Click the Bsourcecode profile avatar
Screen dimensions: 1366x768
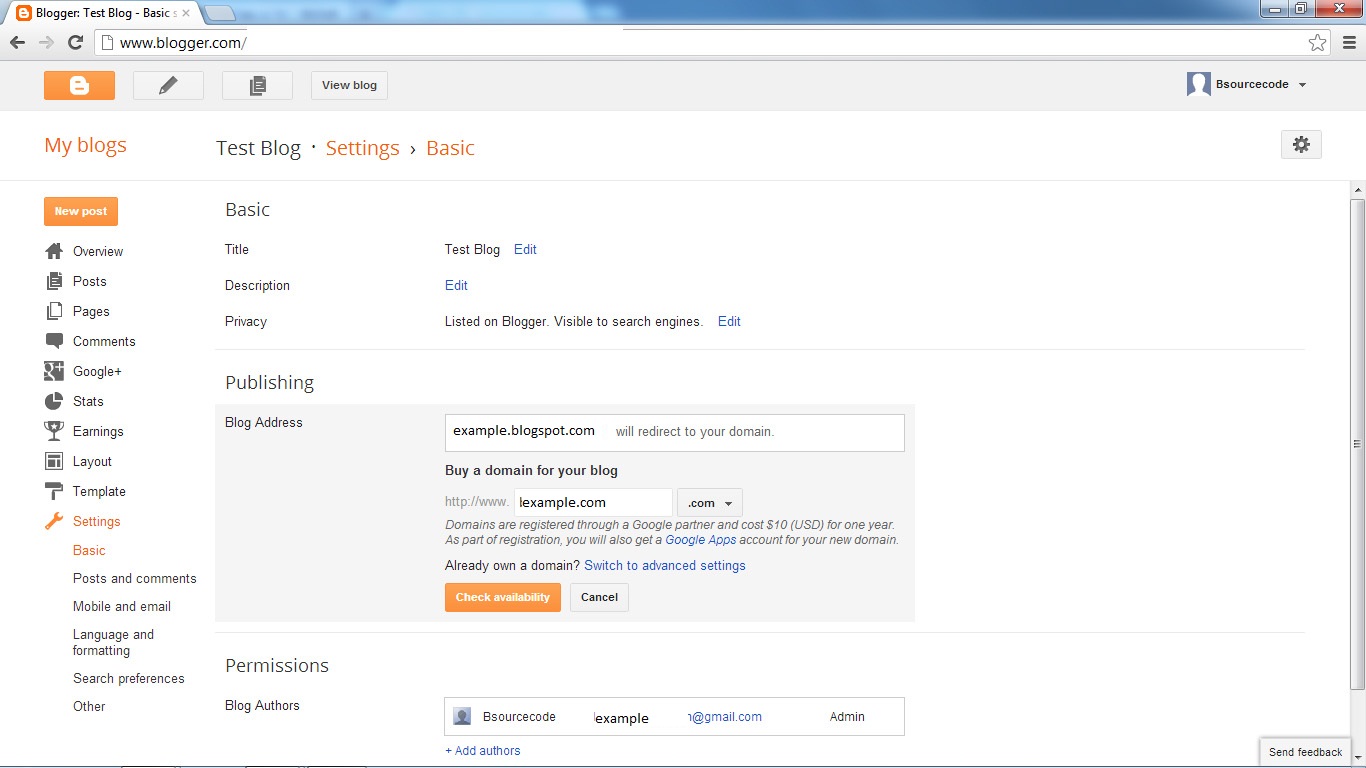(1199, 84)
